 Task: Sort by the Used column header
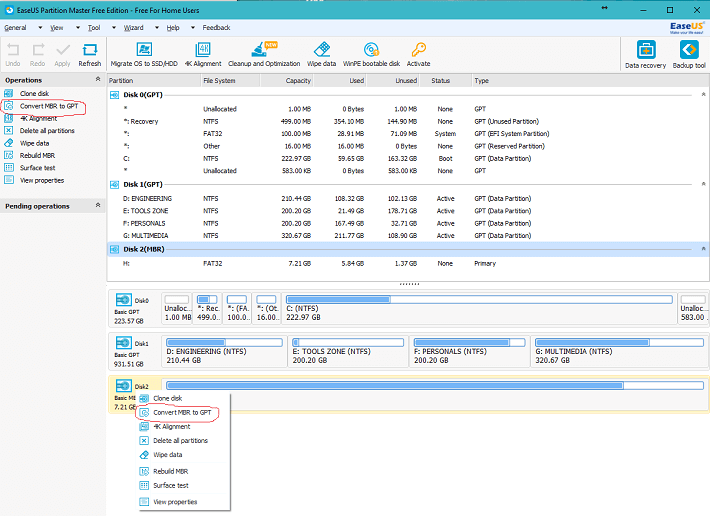pos(340,81)
